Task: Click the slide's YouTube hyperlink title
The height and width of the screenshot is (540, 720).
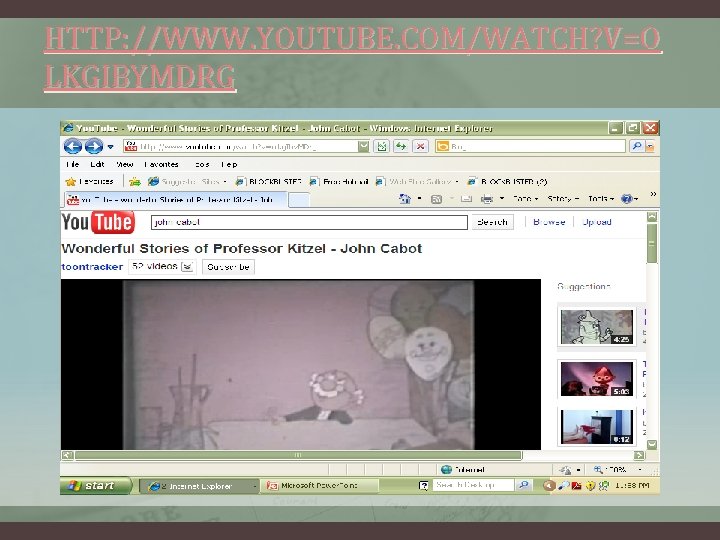Action: (352, 58)
